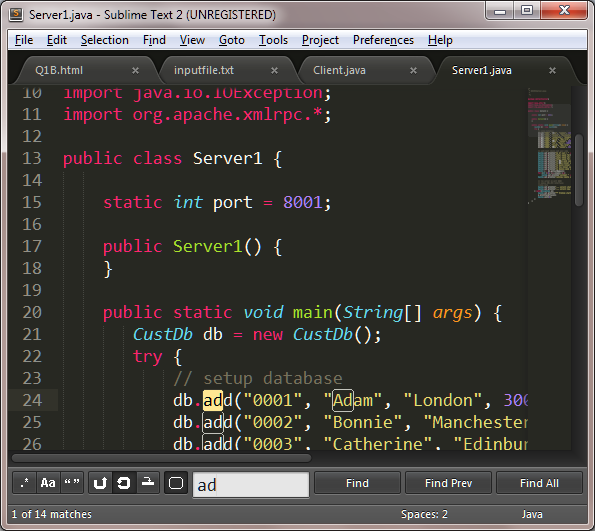Image resolution: width=595 pixels, height=531 pixels.
Task: Open the Spaces: 2 indentation selector
Action: (x=424, y=514)
